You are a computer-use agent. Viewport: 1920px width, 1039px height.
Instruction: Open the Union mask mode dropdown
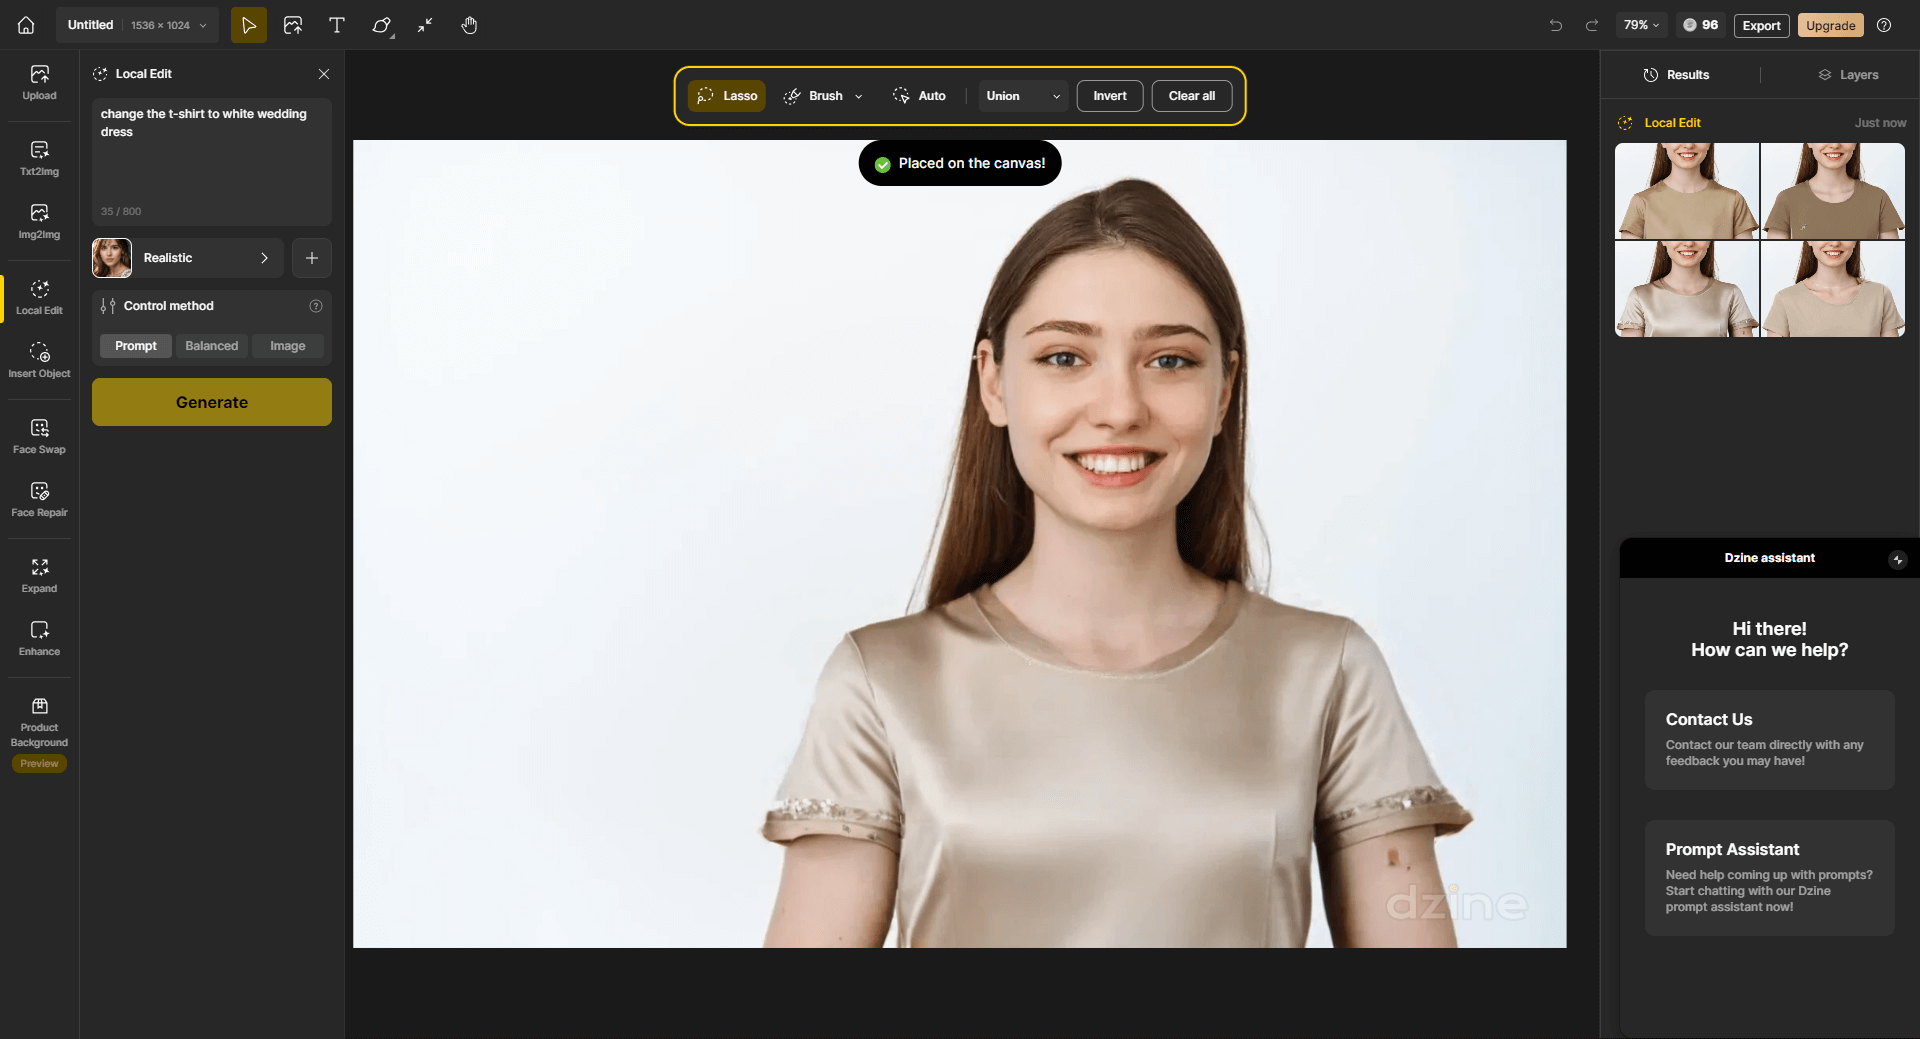pyautogui.click(x=1021, y=96)
